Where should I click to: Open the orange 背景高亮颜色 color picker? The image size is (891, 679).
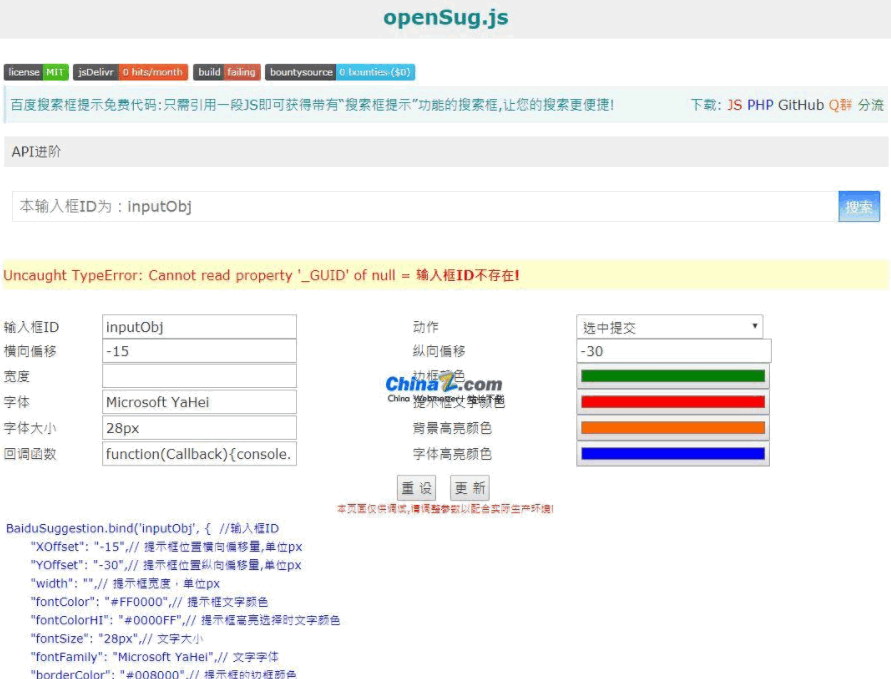pyautogui.click(x=673, y=428)
